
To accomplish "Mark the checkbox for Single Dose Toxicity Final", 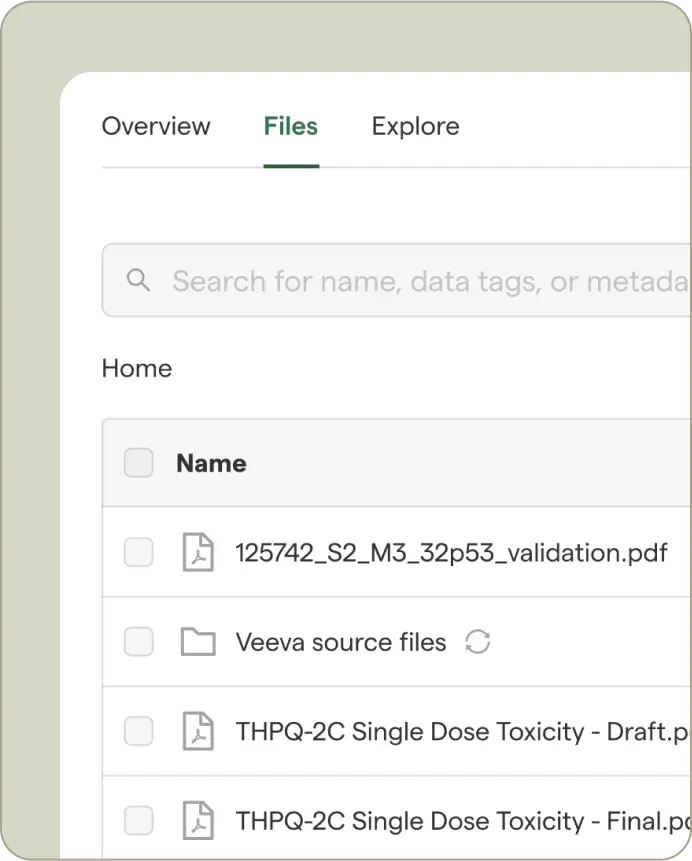I will (139, 821).
